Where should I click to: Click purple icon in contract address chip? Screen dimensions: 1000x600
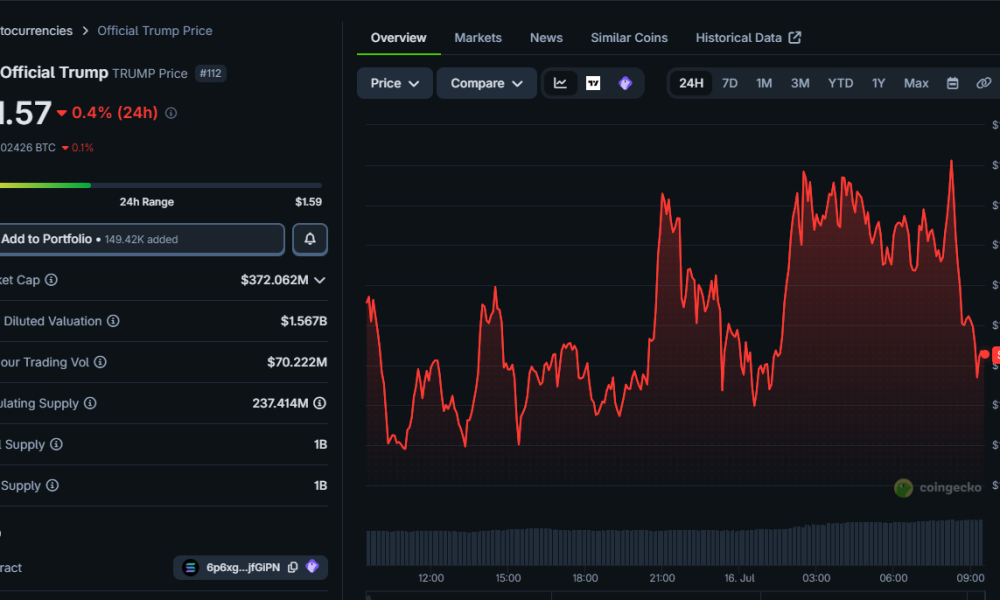[312, 567]
